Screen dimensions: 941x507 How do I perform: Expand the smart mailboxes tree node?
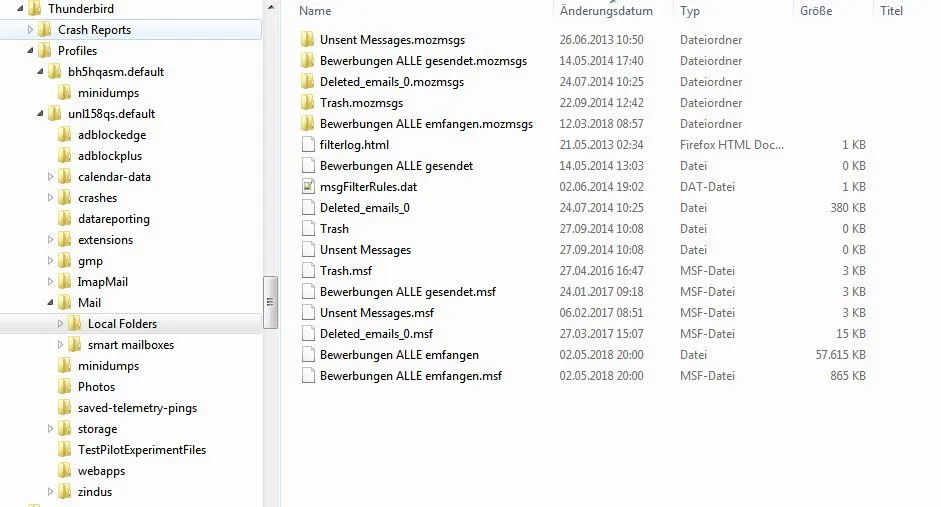click(x=60, y=344)
